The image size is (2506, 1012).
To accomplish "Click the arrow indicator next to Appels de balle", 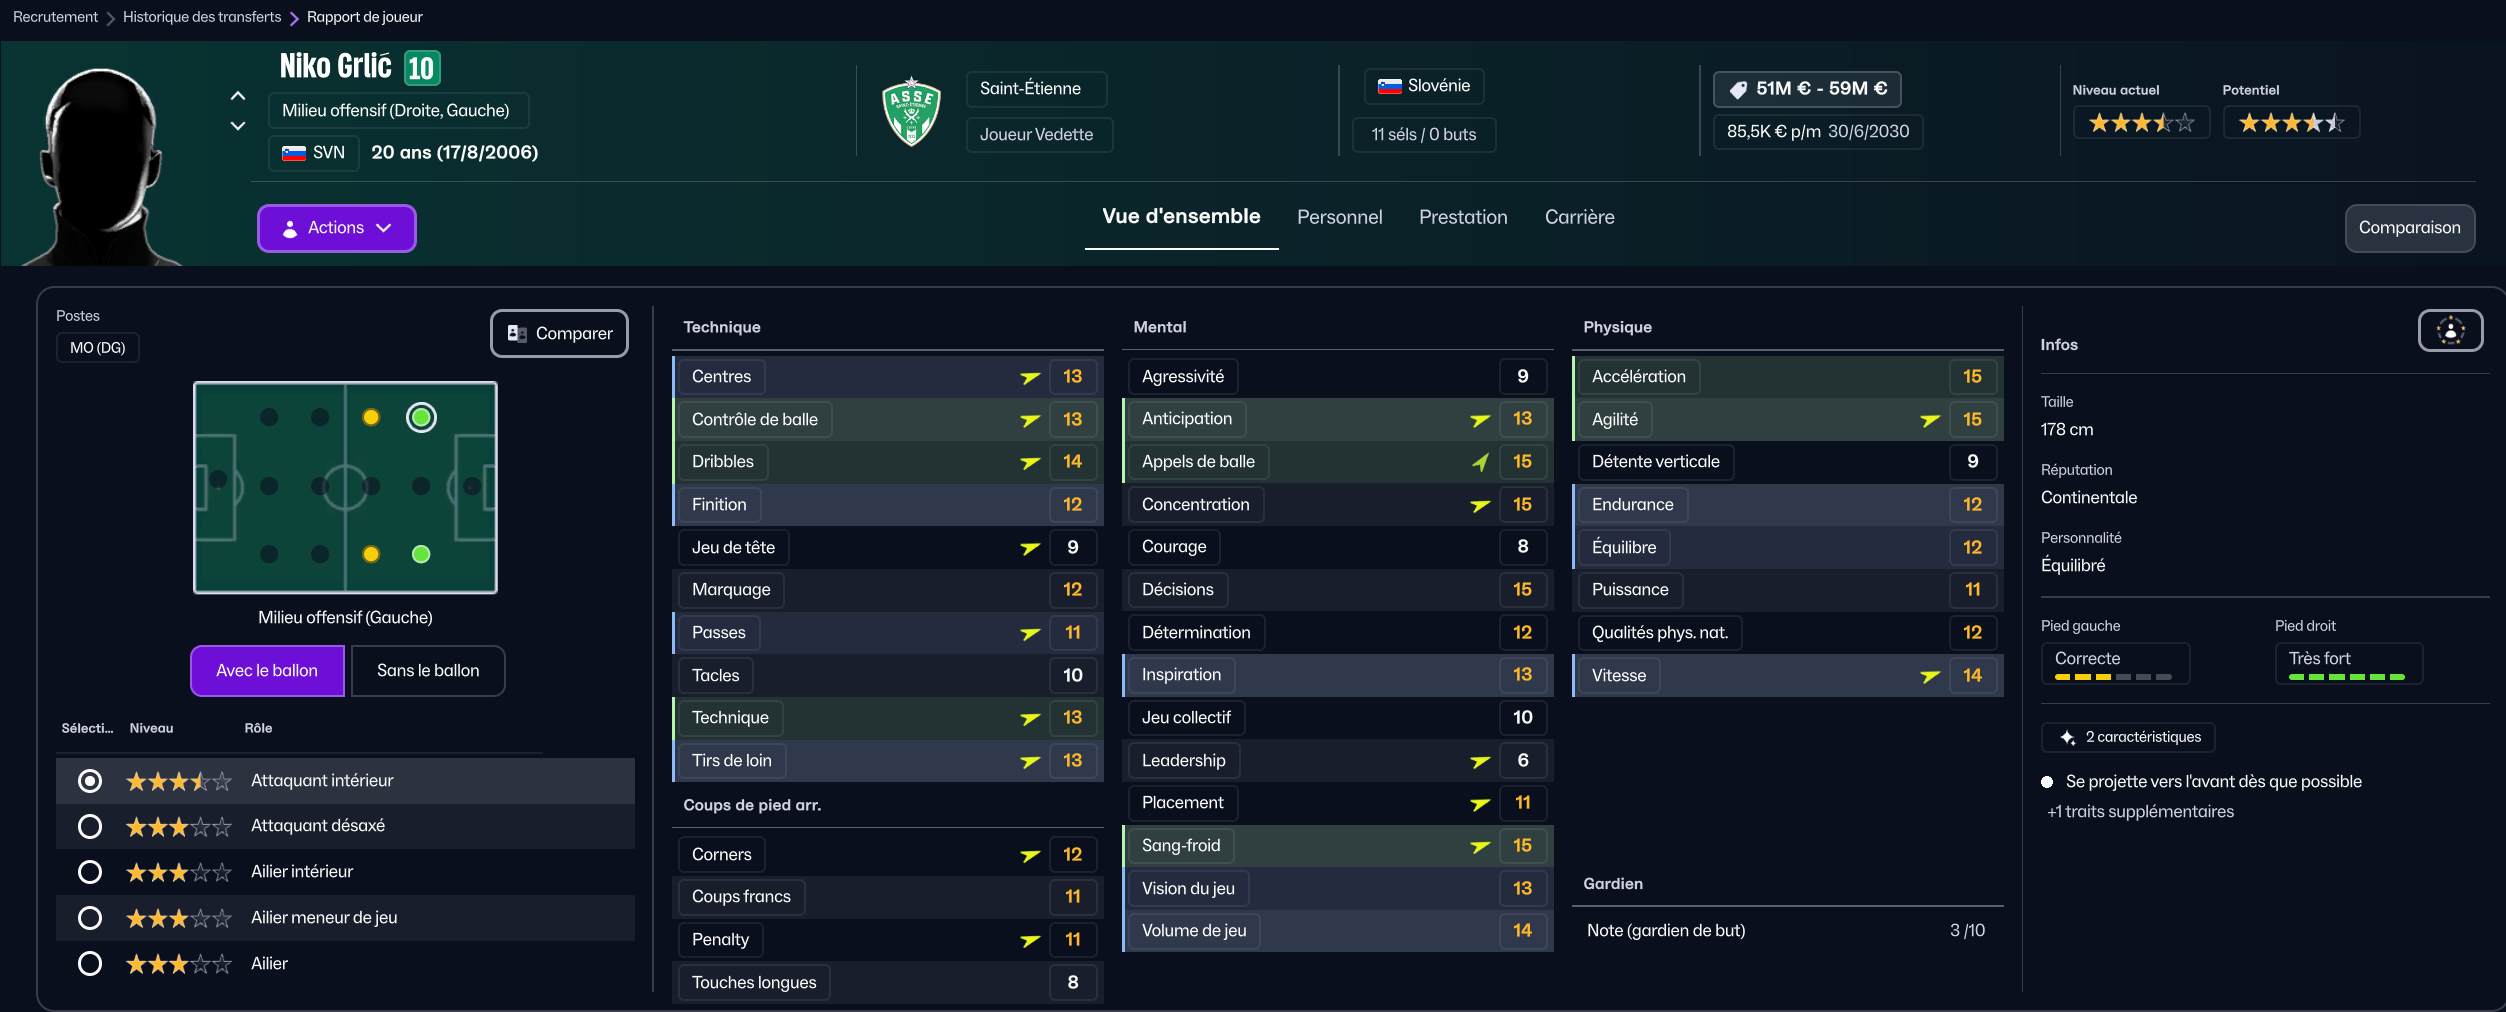I will click(1480, 462).
